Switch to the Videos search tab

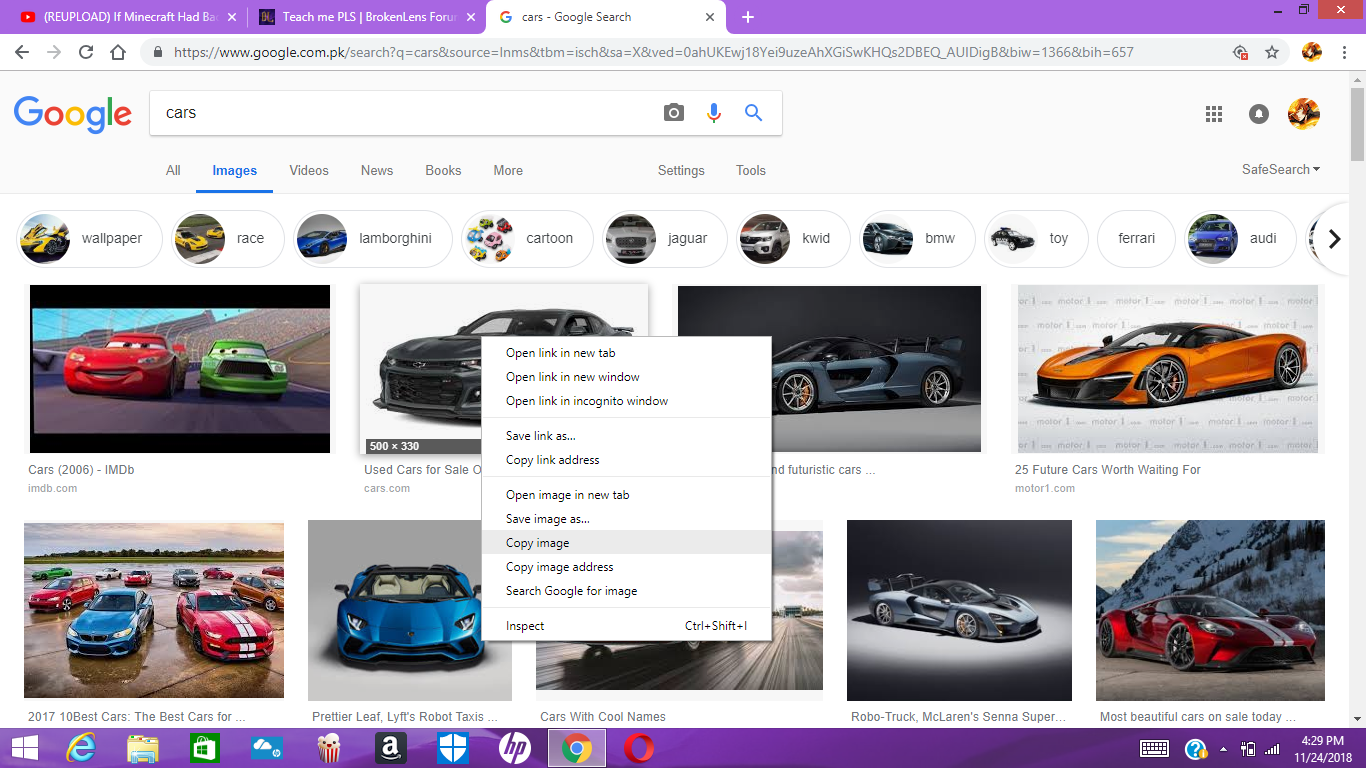309,170
